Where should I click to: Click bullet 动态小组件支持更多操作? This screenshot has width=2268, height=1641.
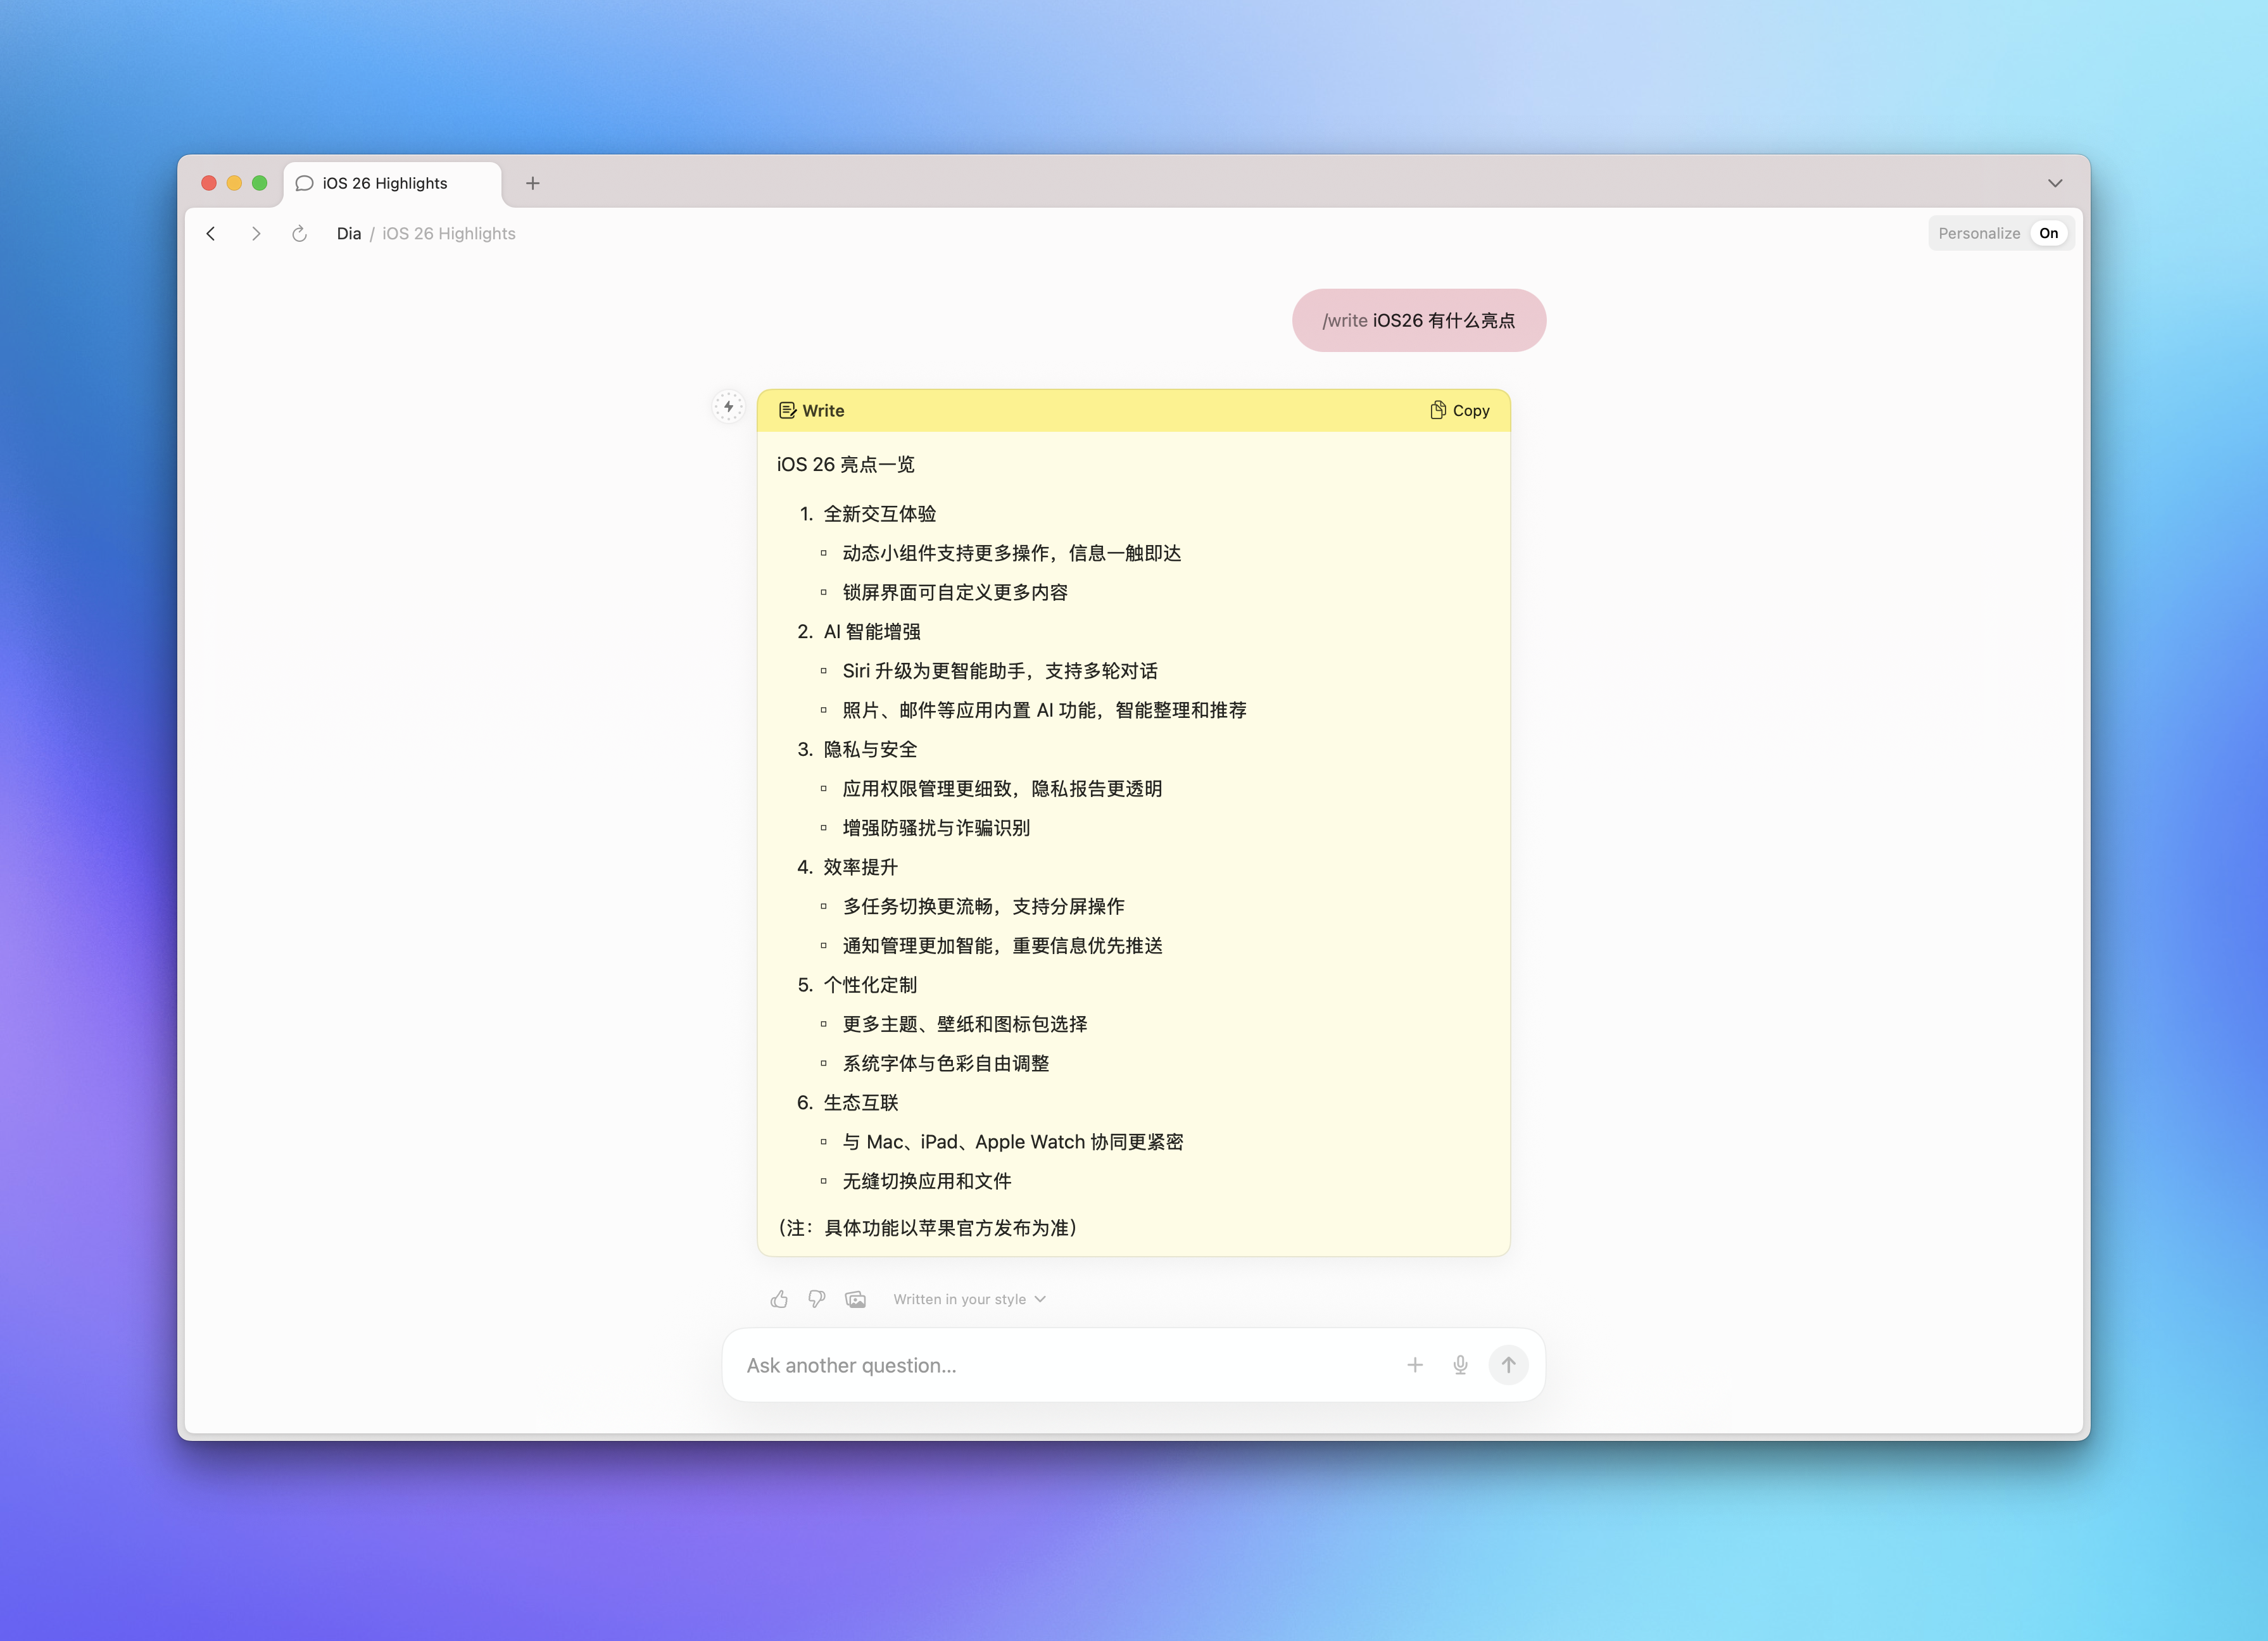coord(1012,553)
